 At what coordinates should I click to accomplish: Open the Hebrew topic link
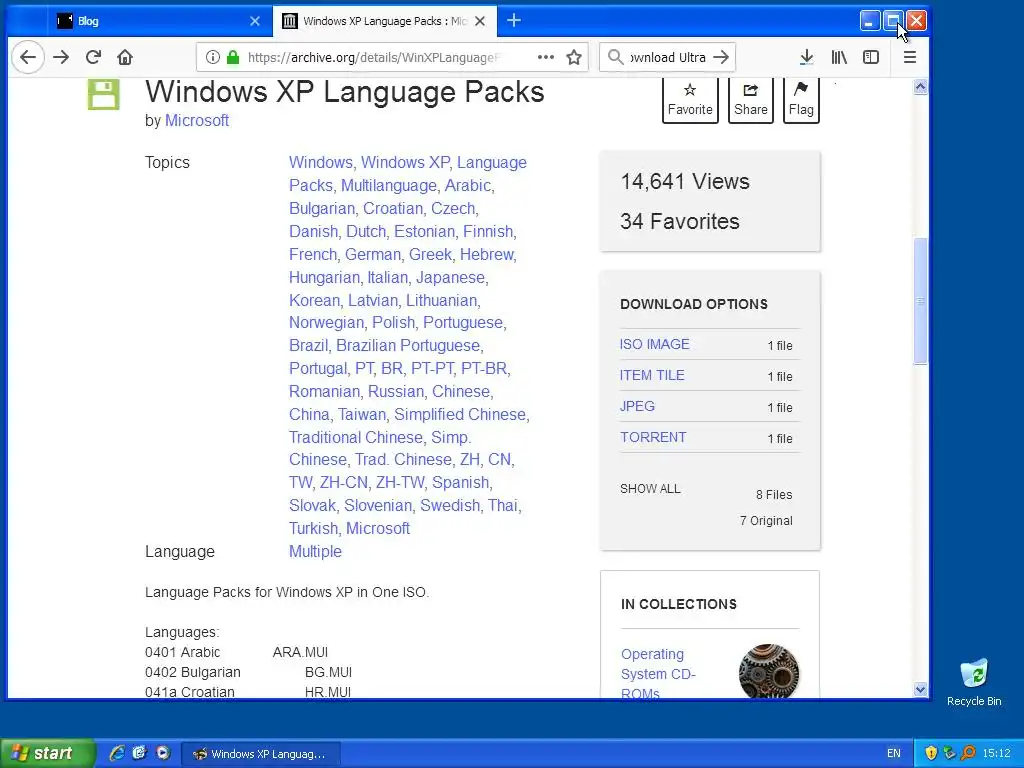[487, 255]
